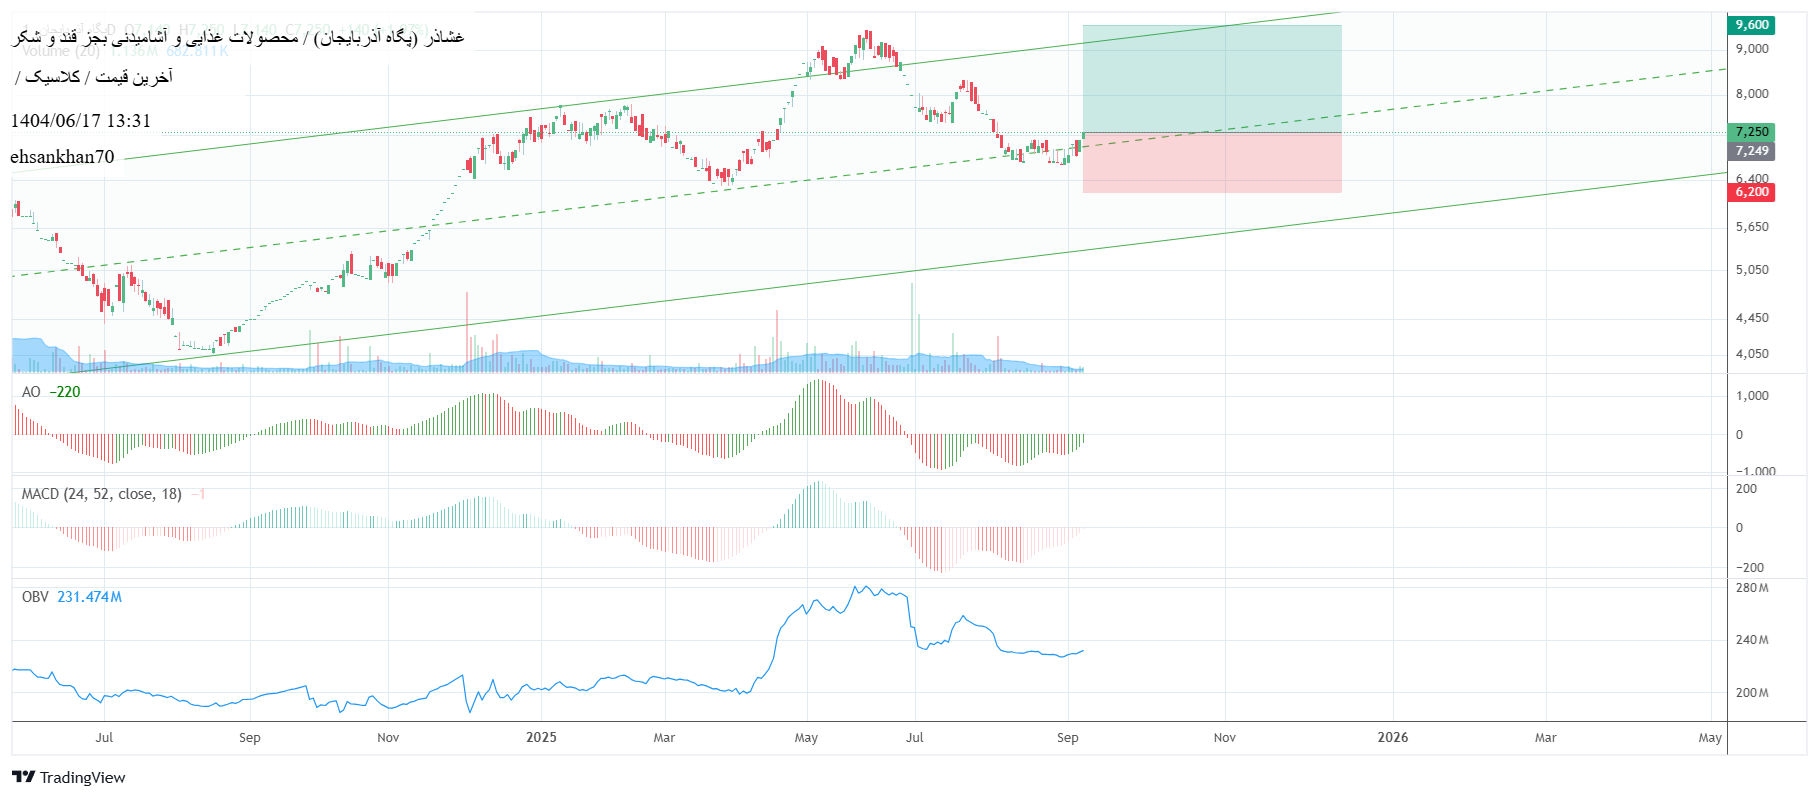The height and width of the screenshot is (798, 1819).
Task: Click the red 6,200 stop price label
Action: click(x=1751, y=192)
